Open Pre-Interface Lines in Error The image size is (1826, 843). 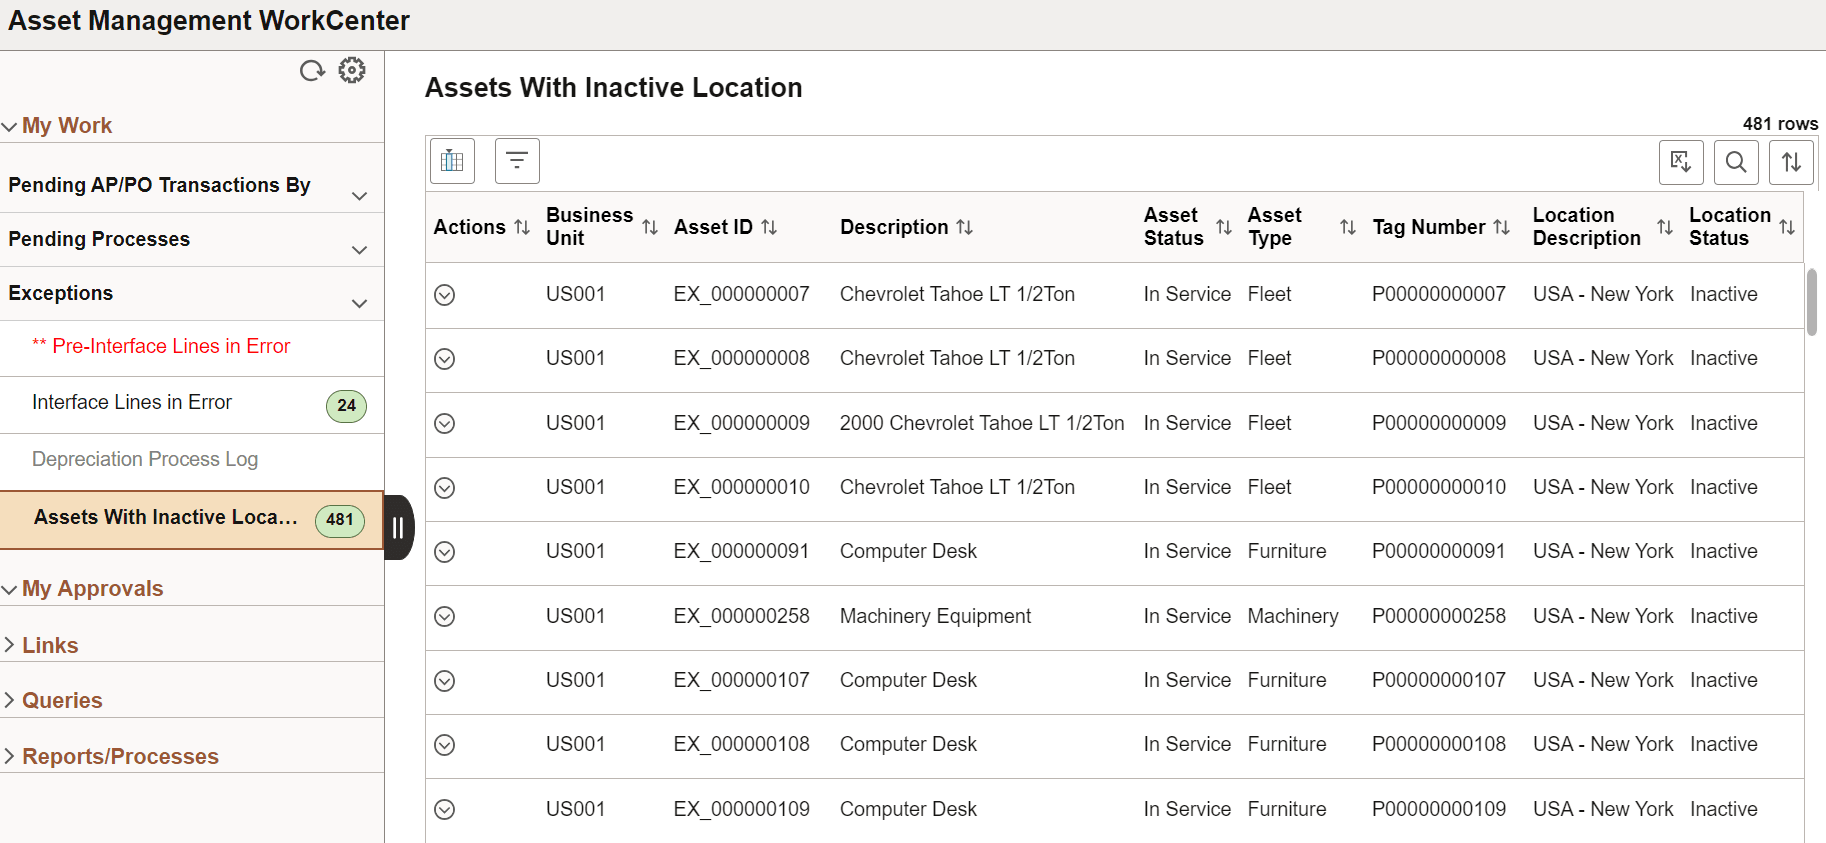[x=161, y=346]
